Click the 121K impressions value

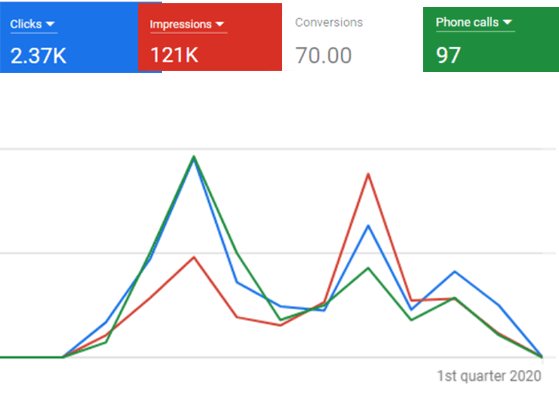point(174,55)
